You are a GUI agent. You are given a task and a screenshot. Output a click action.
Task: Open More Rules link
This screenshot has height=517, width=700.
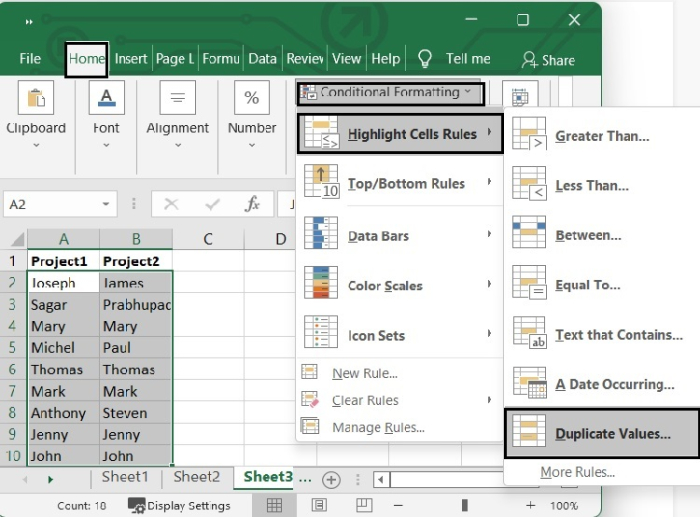click(577, 472)
